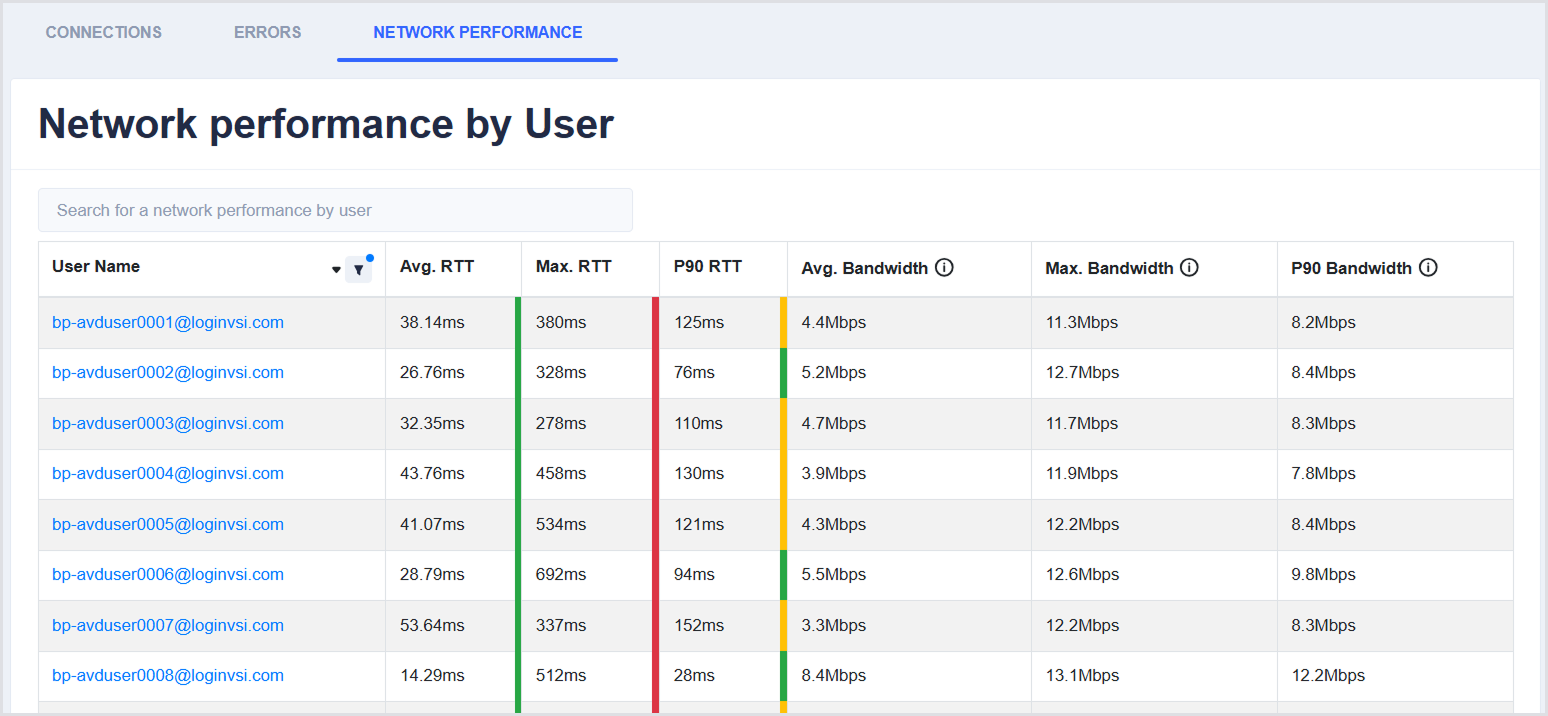This screenshot has width=1548, height=716.
Task: Switch to the Errors tab
Action: (x=268, y=32)
